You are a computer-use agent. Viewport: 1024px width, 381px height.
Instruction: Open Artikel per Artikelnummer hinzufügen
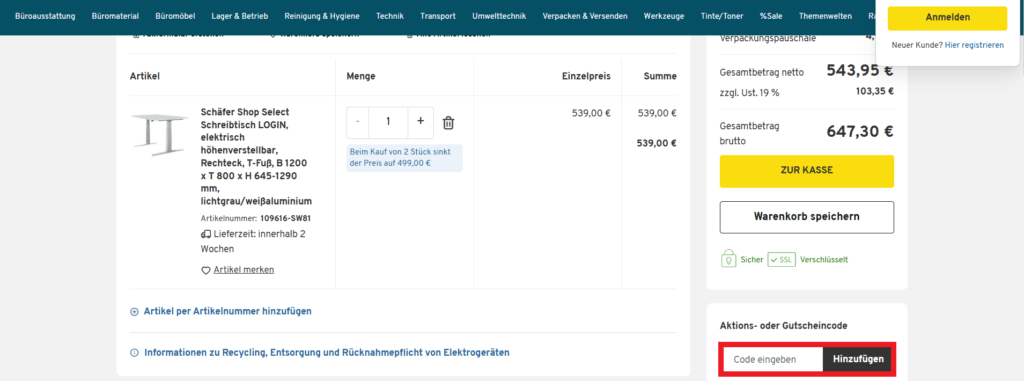[227, 312]
